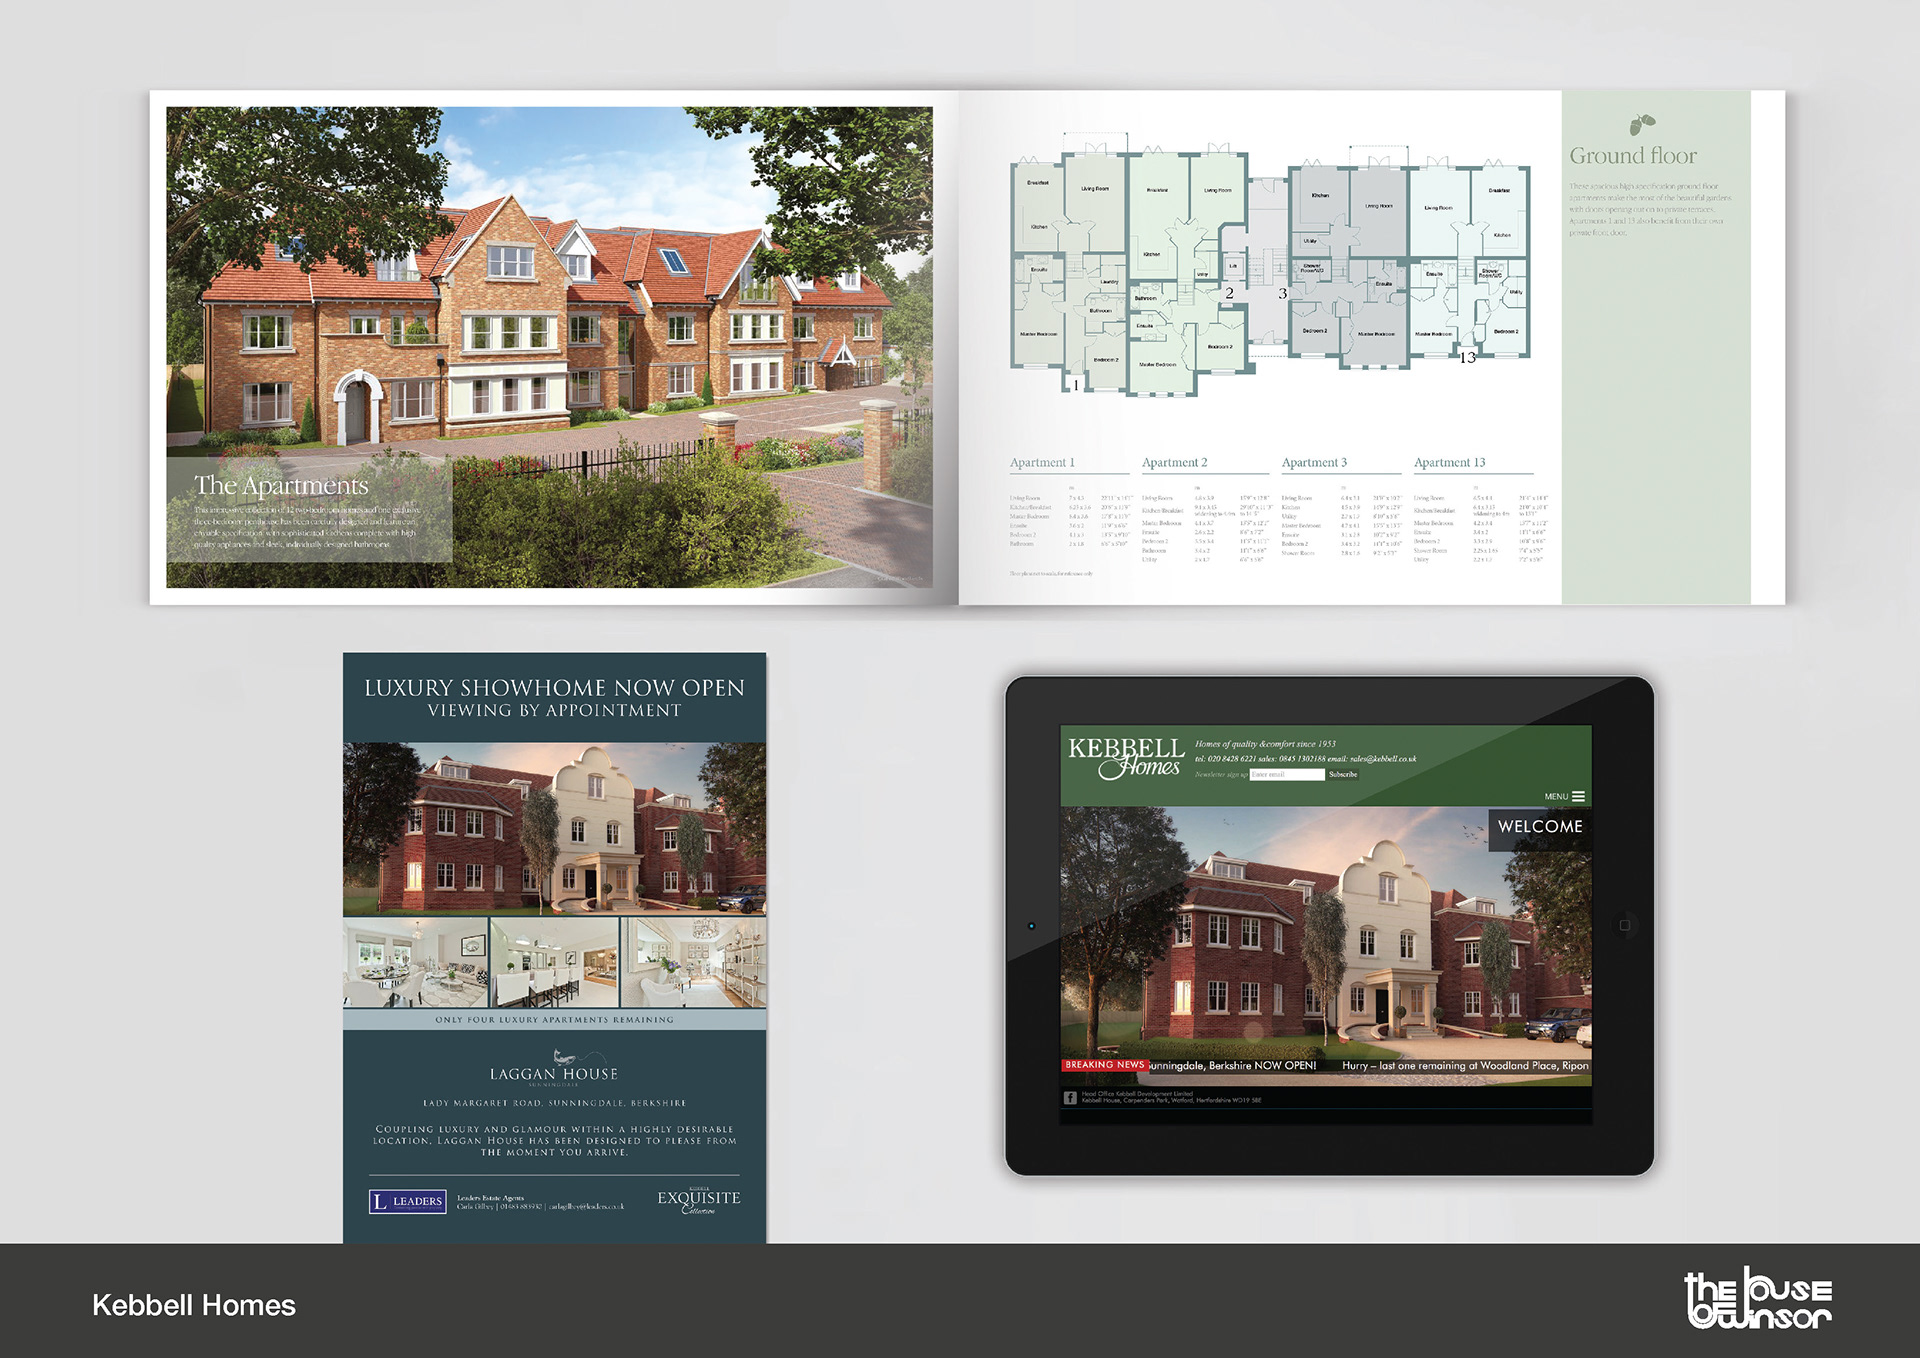
Task: Click The House of Winsor logo
Action: click(x=1758, y=1299)
